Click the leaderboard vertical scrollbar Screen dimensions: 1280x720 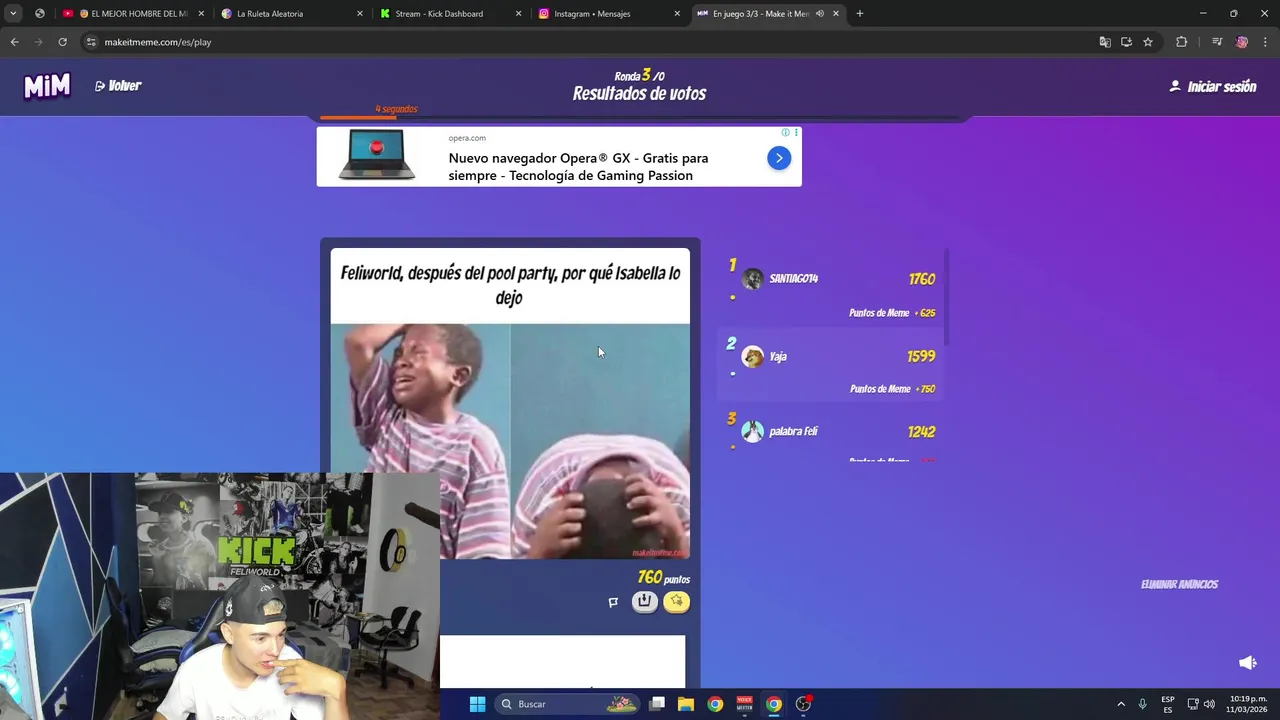[945, 296]
